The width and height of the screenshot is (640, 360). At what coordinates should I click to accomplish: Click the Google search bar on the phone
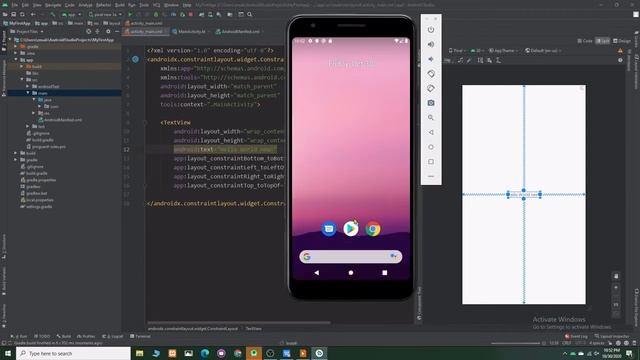[351, 256]
